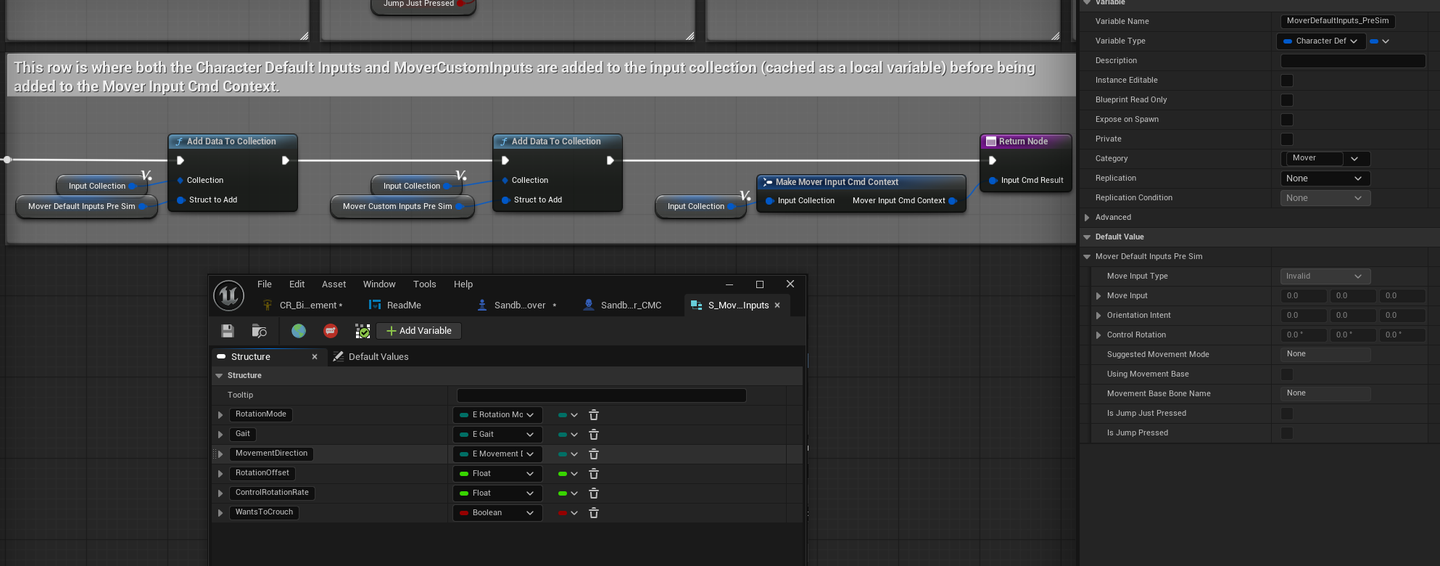Delete the ControlRotationRate variable with its trash icon

593,493
